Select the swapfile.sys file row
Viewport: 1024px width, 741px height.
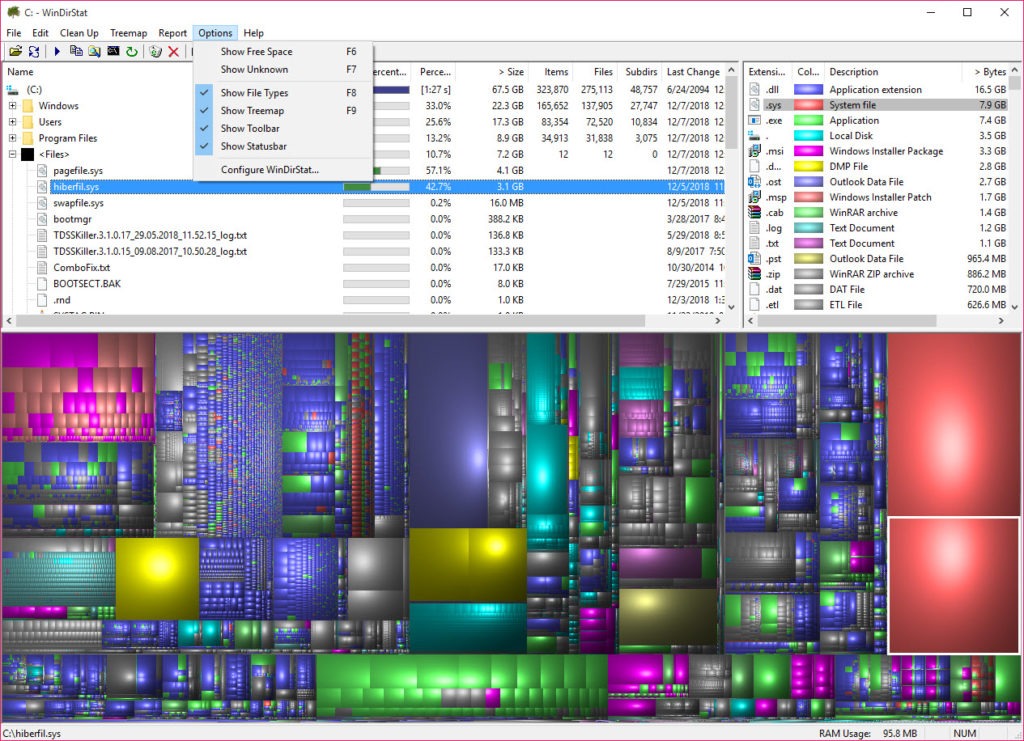(364, 203)
